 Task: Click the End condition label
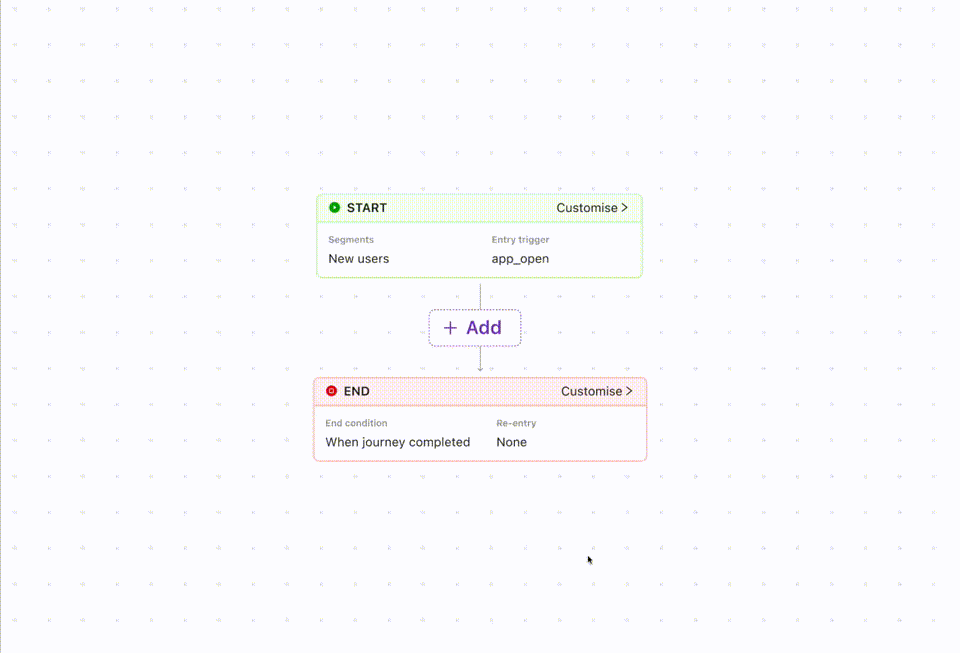[x=356, y=423]
